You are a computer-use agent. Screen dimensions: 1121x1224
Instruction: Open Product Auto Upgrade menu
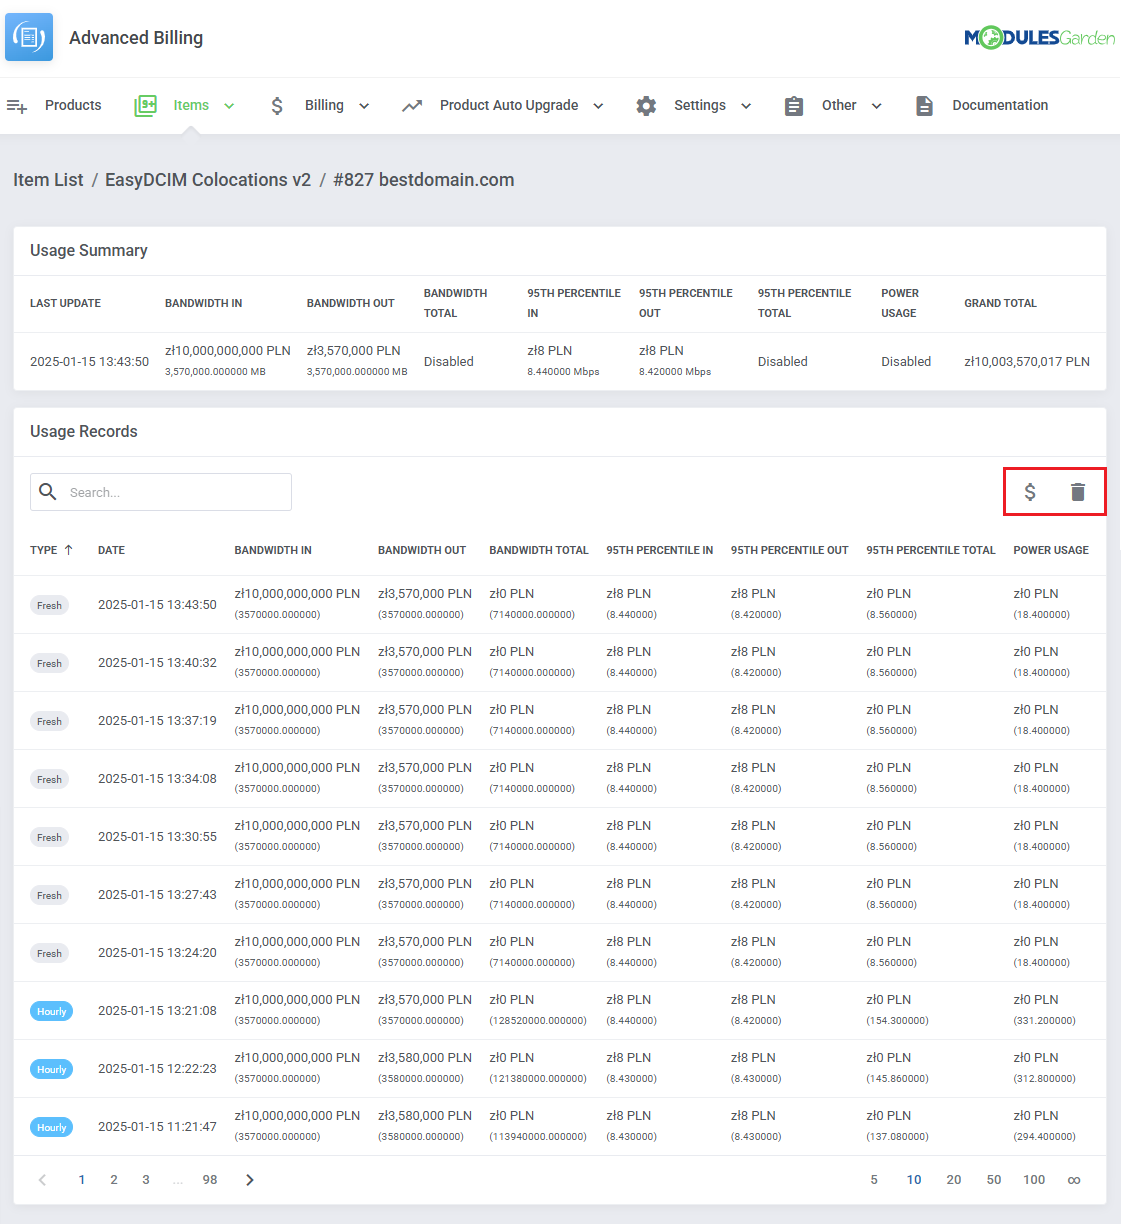509,105
